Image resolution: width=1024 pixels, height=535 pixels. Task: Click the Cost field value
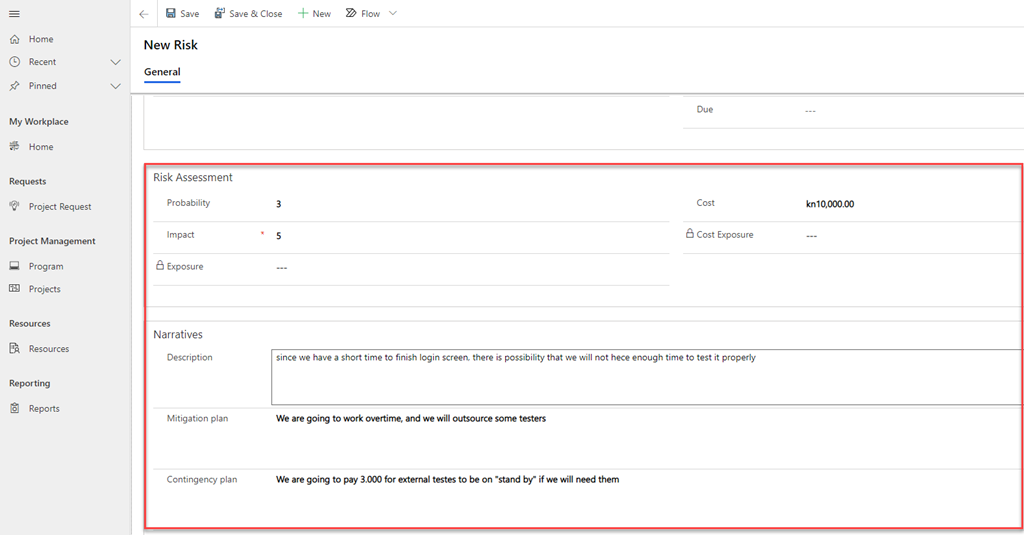(830, 204)
